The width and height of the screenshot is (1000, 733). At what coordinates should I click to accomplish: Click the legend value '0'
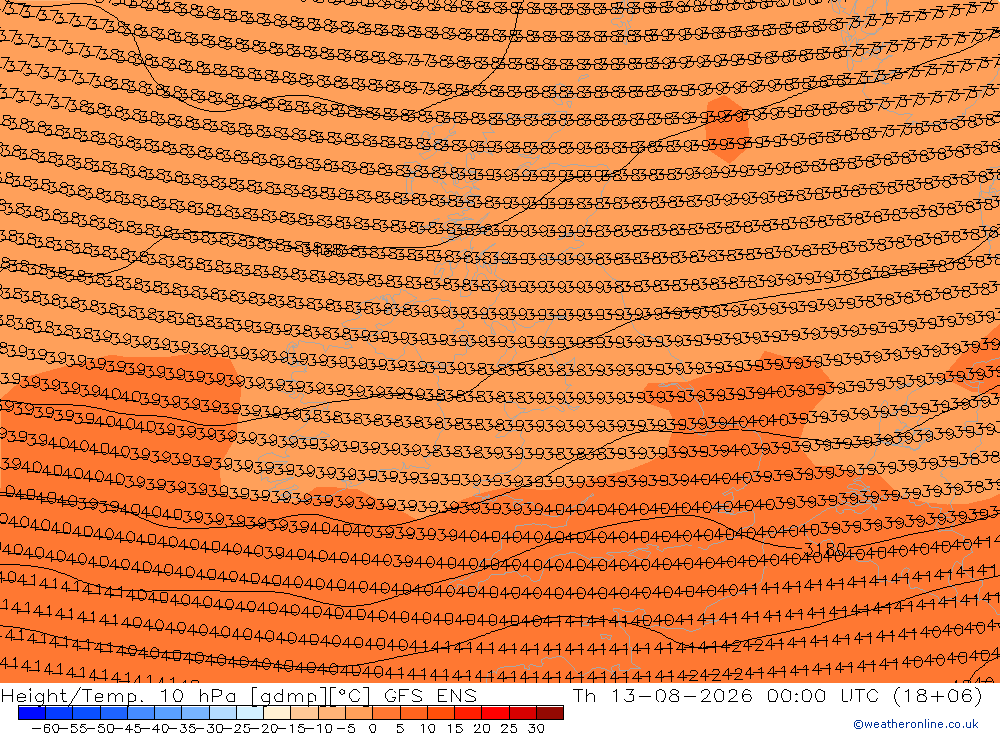(x=372, y=728)
